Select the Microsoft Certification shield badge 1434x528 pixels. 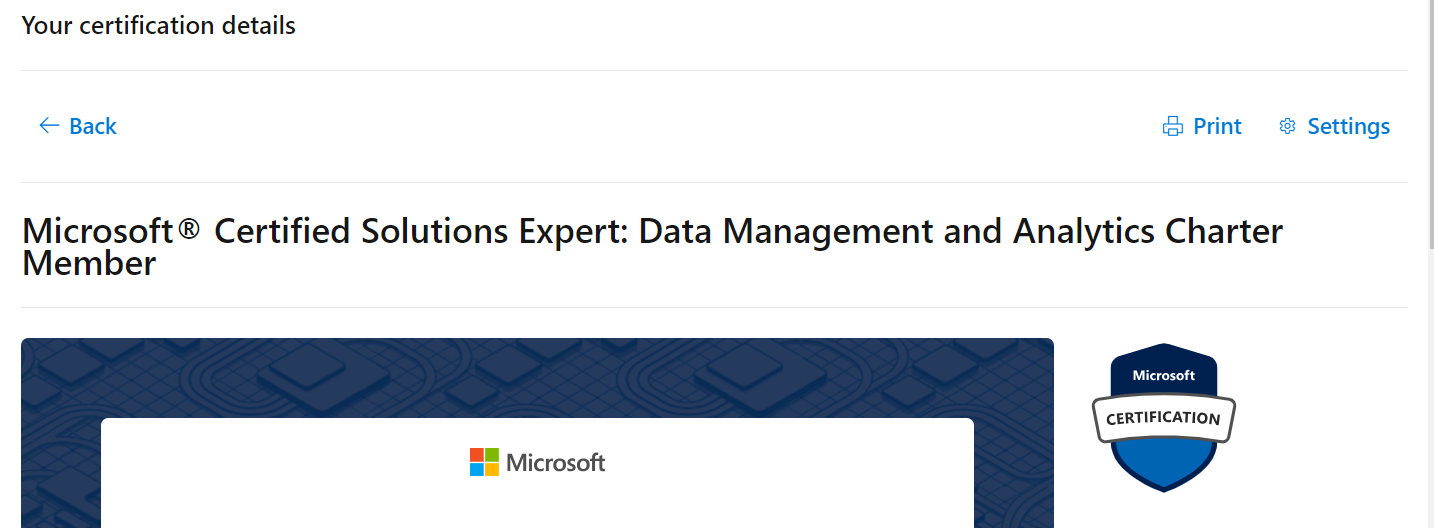tap(1164, 417)
